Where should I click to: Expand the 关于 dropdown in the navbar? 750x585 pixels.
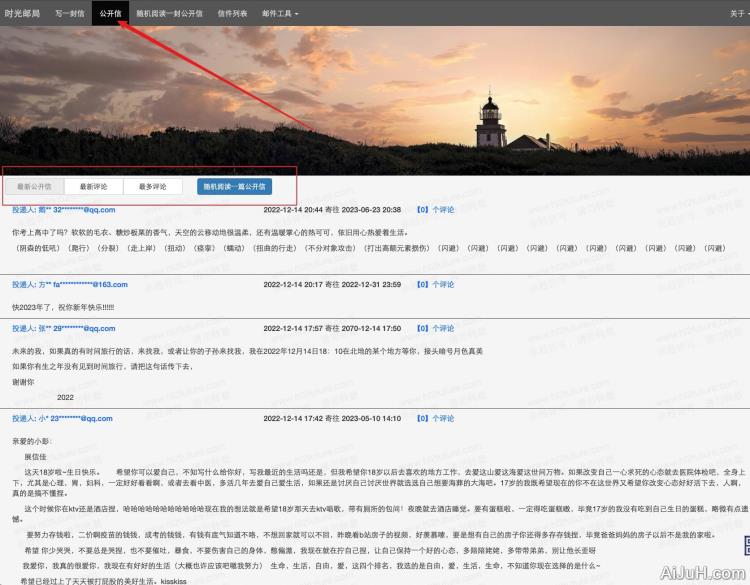pos(738,13)
